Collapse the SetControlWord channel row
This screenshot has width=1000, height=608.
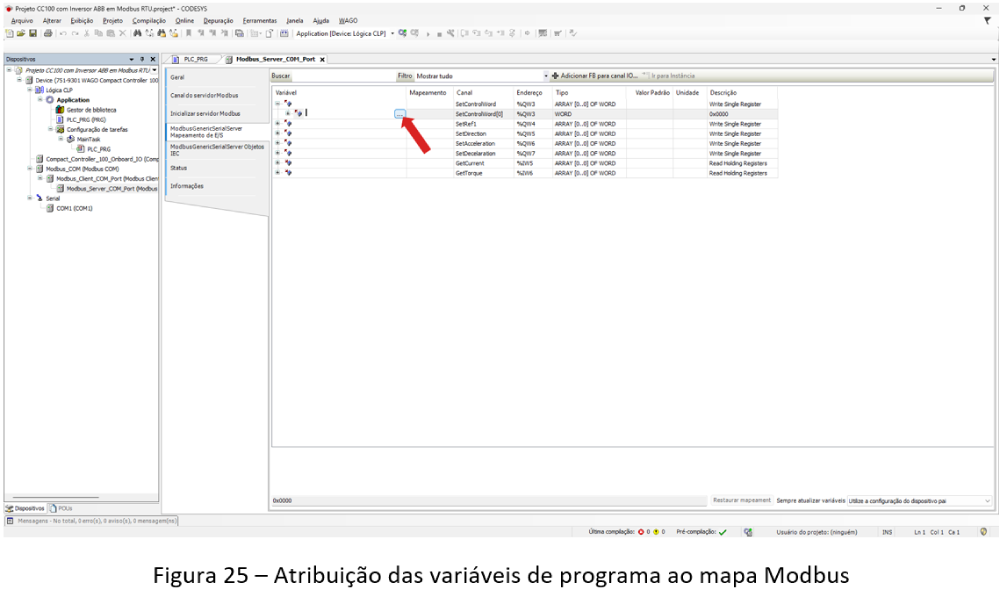coord(277,104)
